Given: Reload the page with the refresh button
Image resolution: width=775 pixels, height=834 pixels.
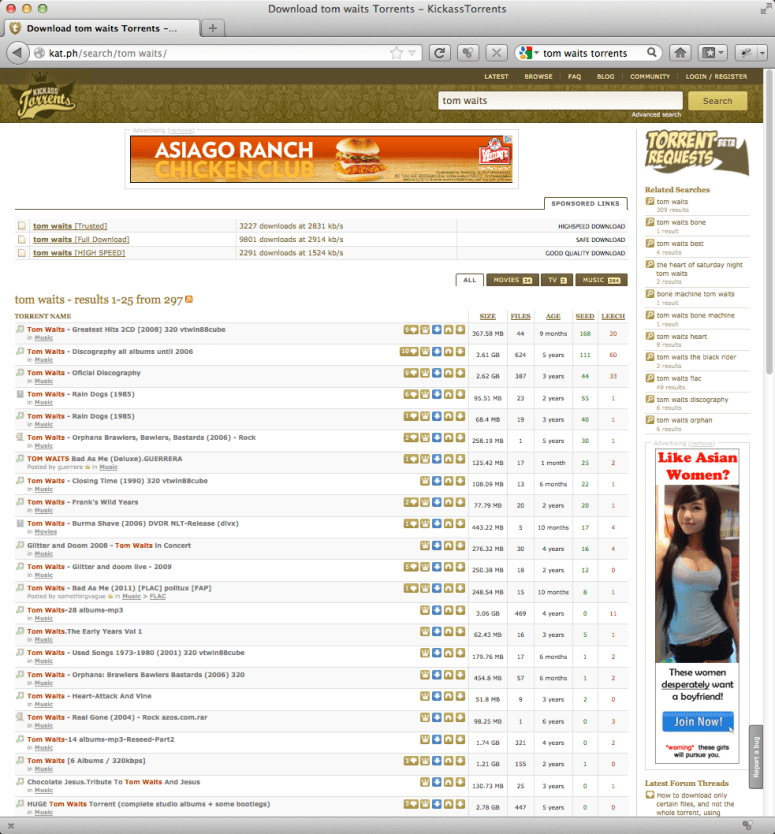Looking at the screenshot, I should click(x=439, y=53).
